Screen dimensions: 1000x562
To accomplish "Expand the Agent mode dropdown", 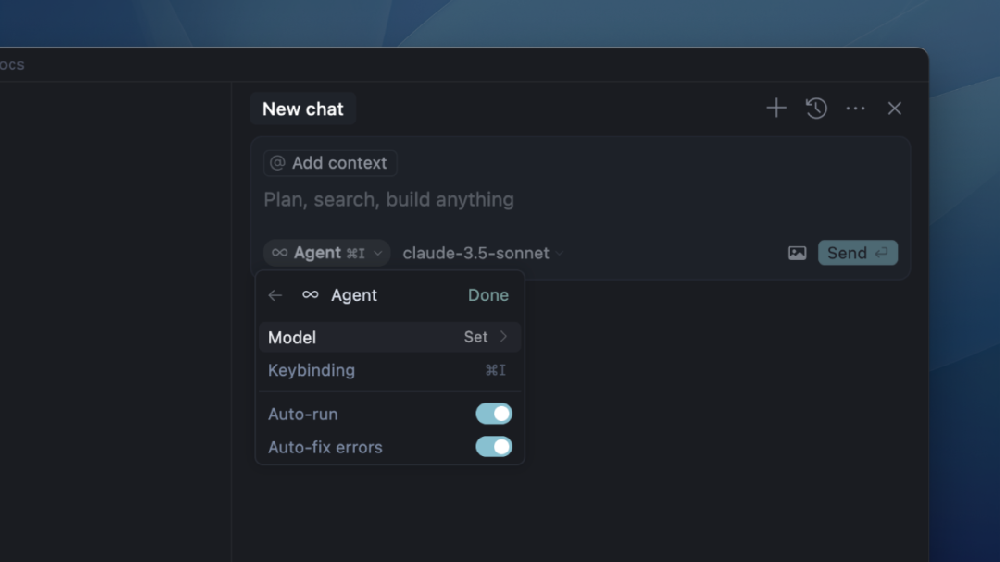I will (x=326, y=253).
